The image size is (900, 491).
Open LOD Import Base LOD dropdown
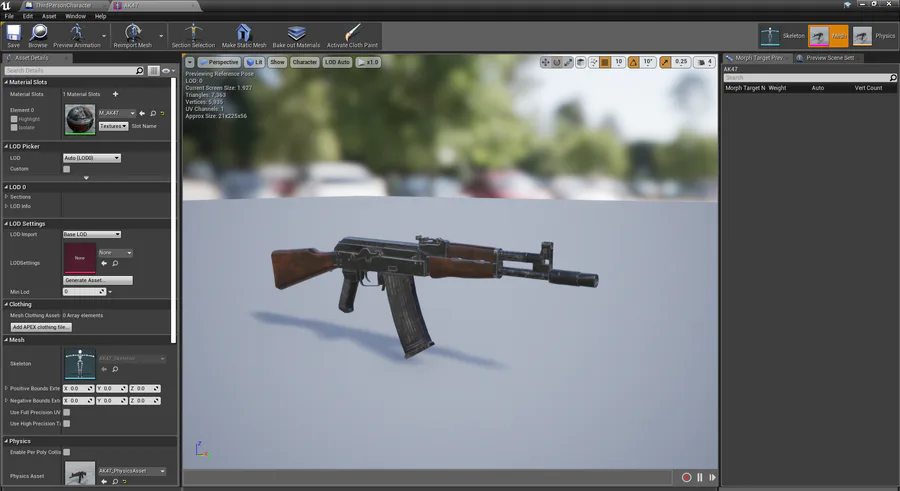pyautogui.click(x=91, y=234)
